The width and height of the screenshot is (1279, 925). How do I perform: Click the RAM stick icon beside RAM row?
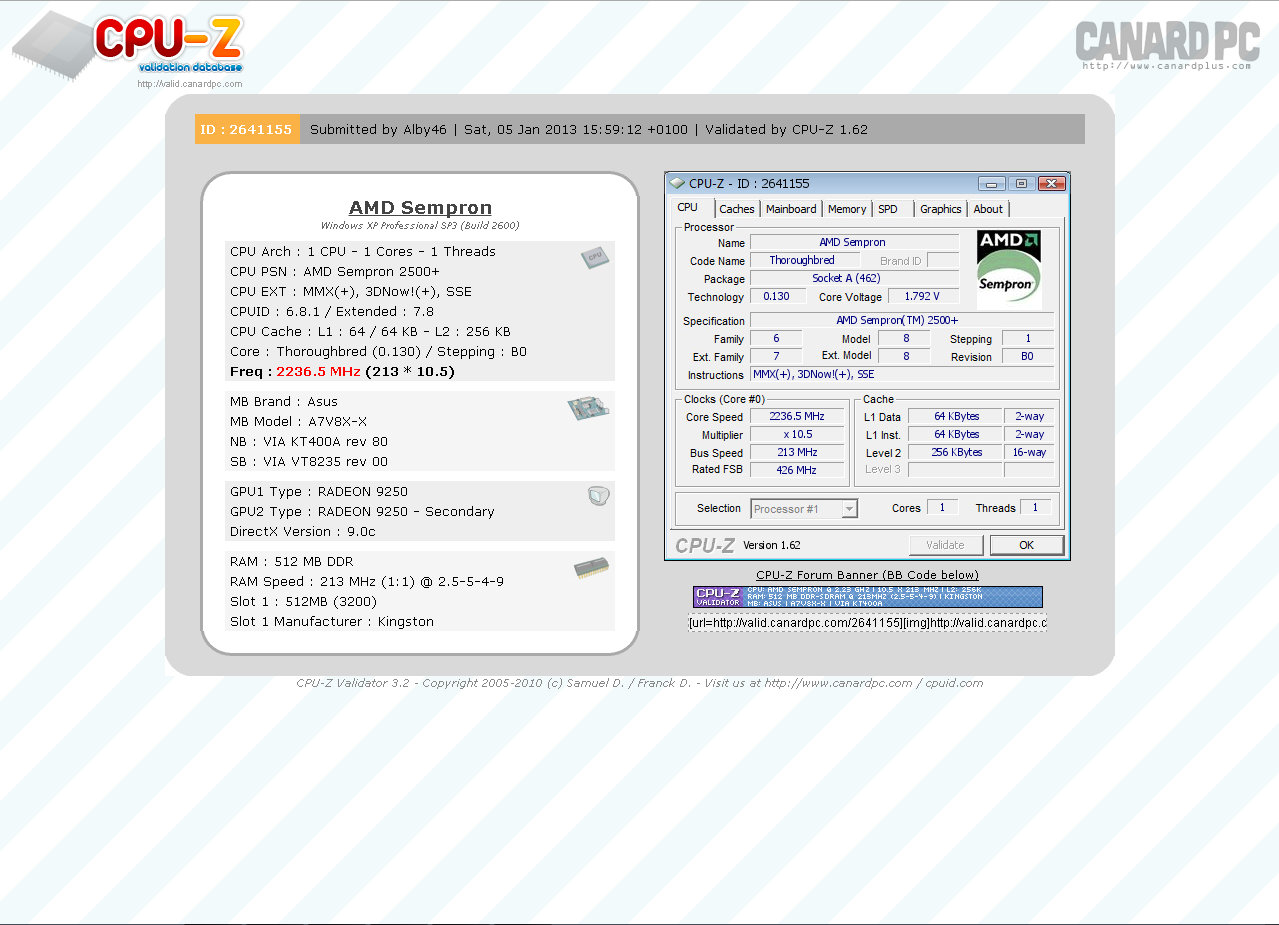click(x=592, y=569)
